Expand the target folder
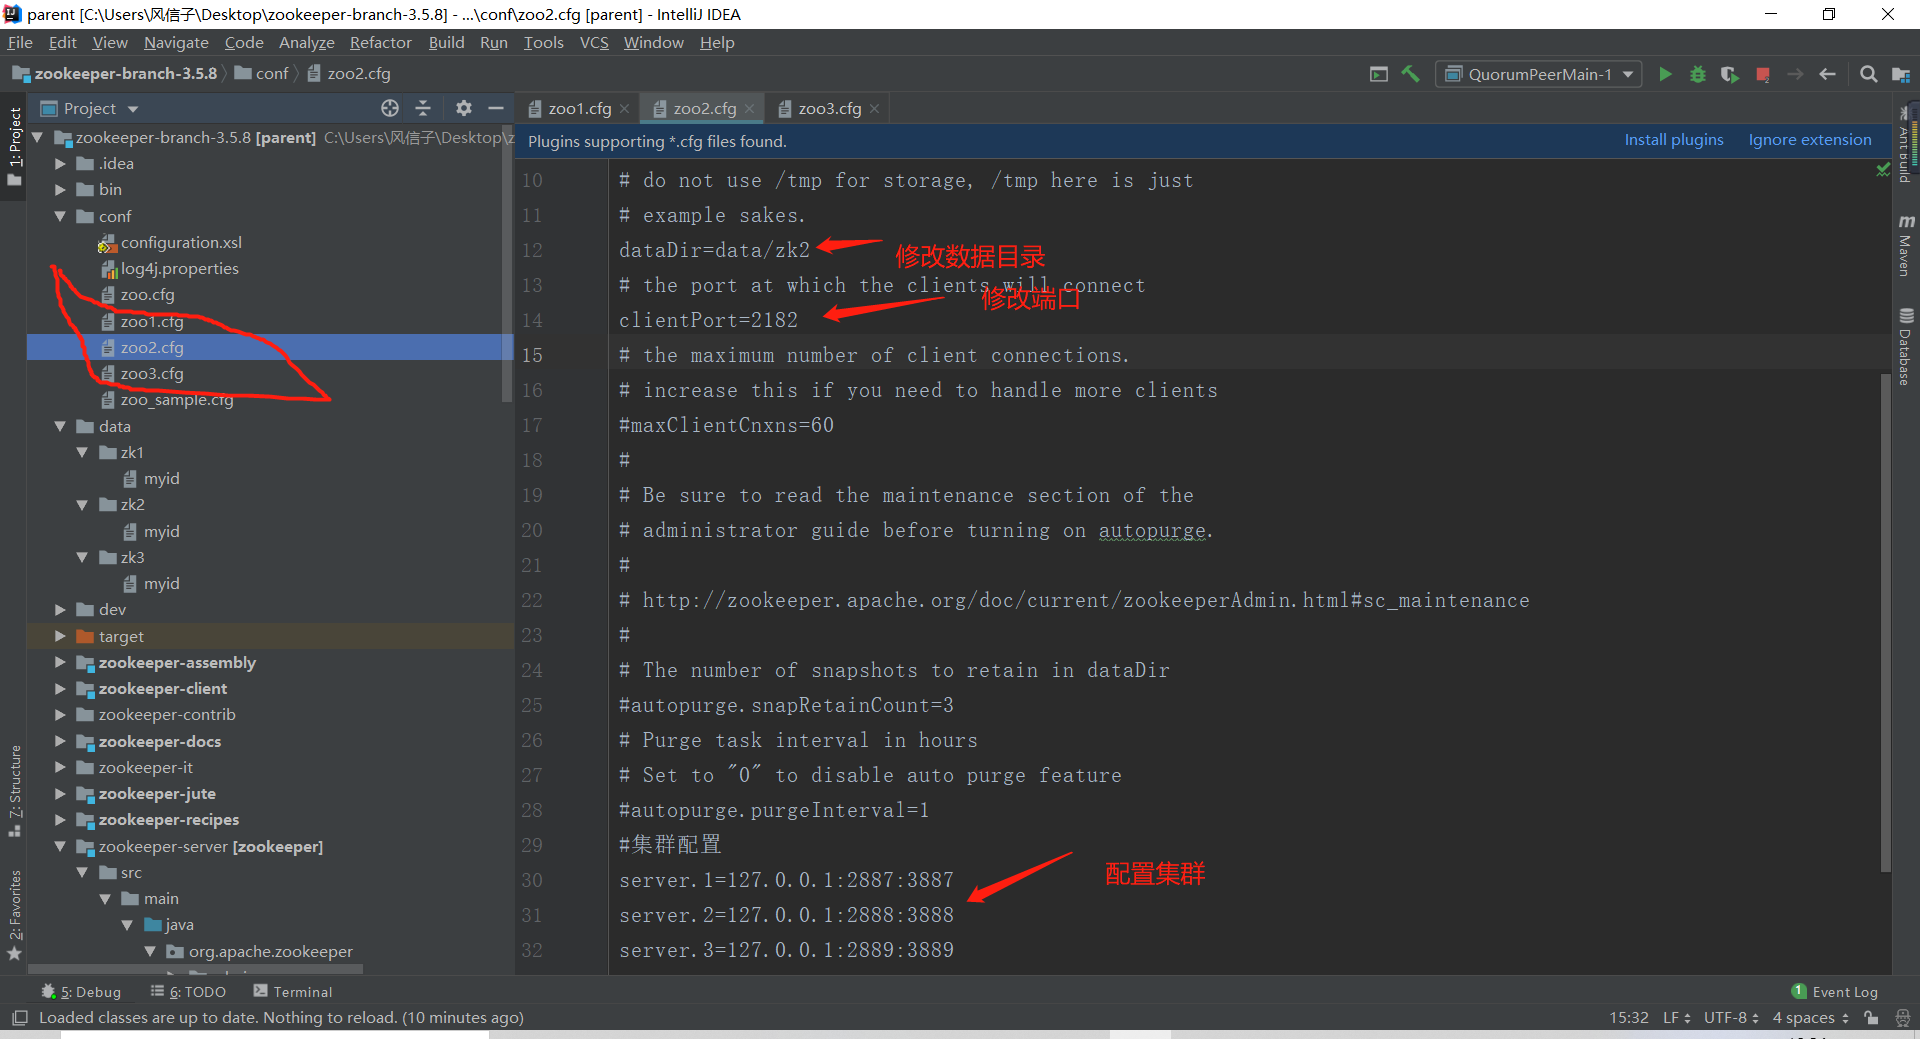The image size is (1920, 1039). (60, 636)
